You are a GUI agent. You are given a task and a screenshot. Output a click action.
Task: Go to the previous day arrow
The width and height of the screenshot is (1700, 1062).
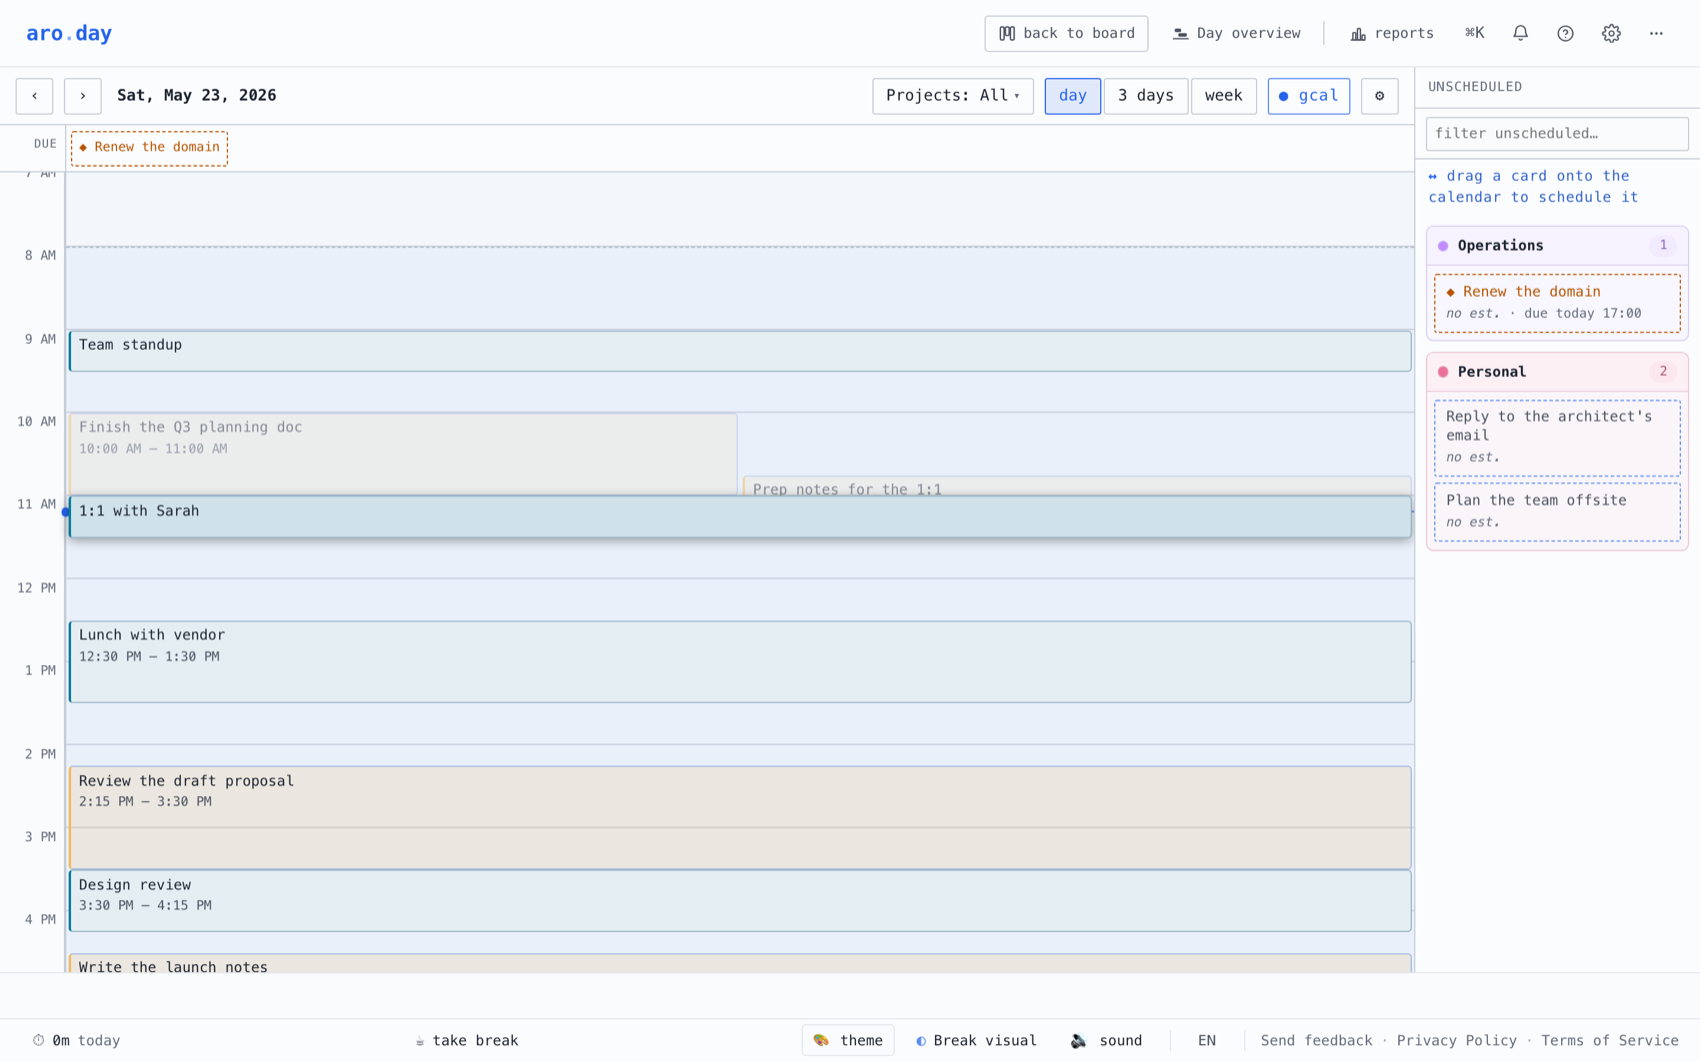click(x=34, y=96)
